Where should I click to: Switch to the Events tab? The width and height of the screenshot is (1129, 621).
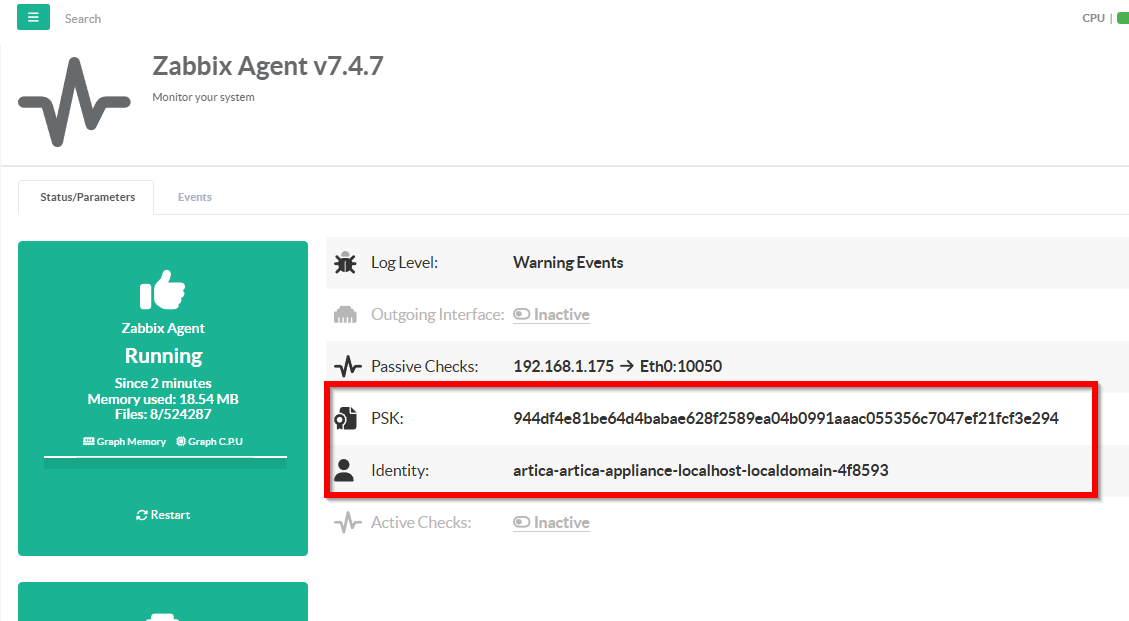tap(195, 197)
